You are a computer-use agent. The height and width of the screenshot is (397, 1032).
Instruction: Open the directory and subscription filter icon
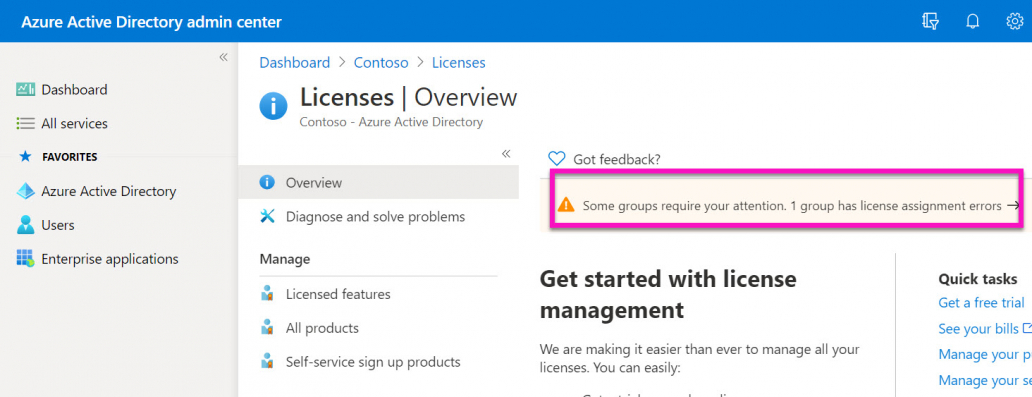930,22
